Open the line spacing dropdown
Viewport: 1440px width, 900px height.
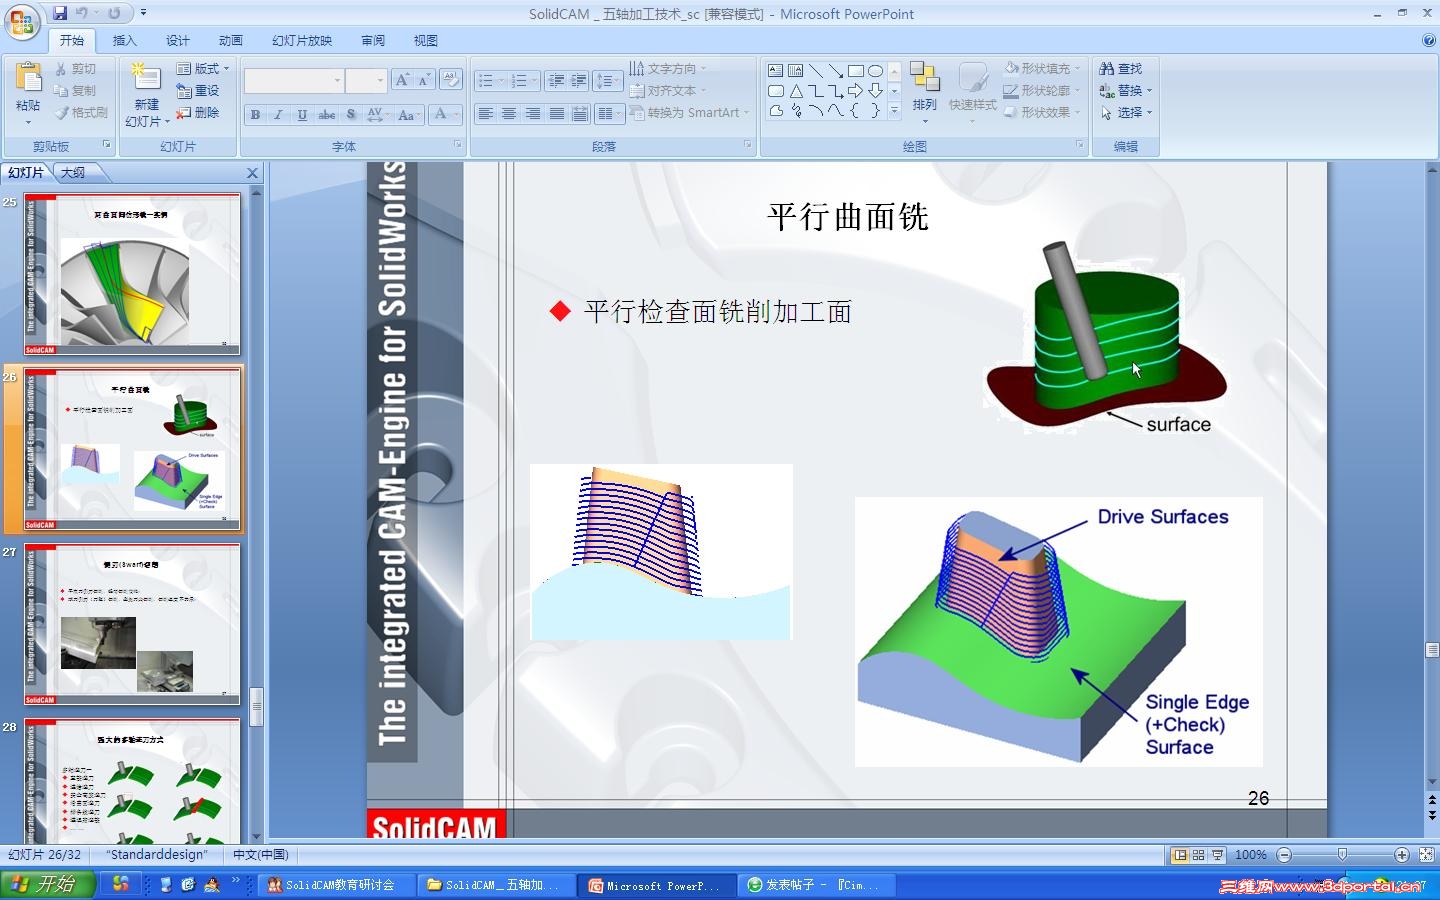point(608,81)
